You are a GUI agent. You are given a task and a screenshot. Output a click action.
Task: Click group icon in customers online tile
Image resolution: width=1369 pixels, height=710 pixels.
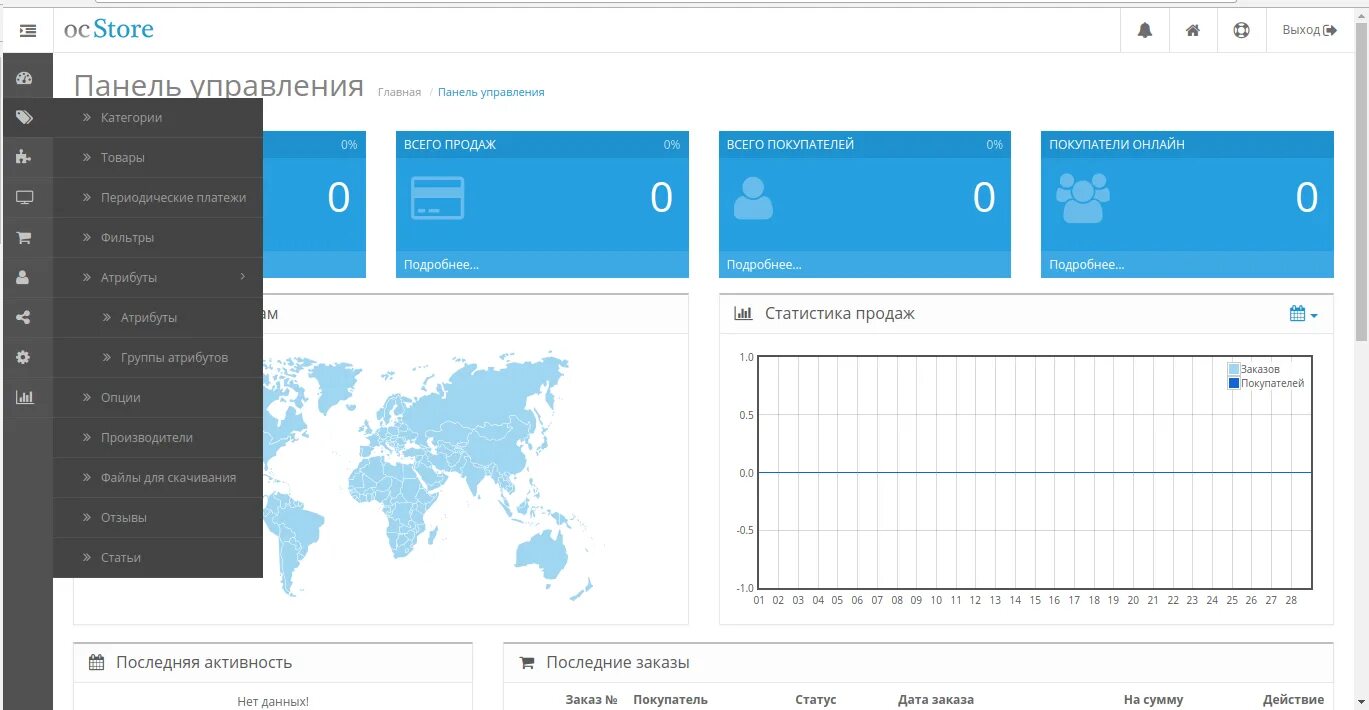[x=1083, y=198]
